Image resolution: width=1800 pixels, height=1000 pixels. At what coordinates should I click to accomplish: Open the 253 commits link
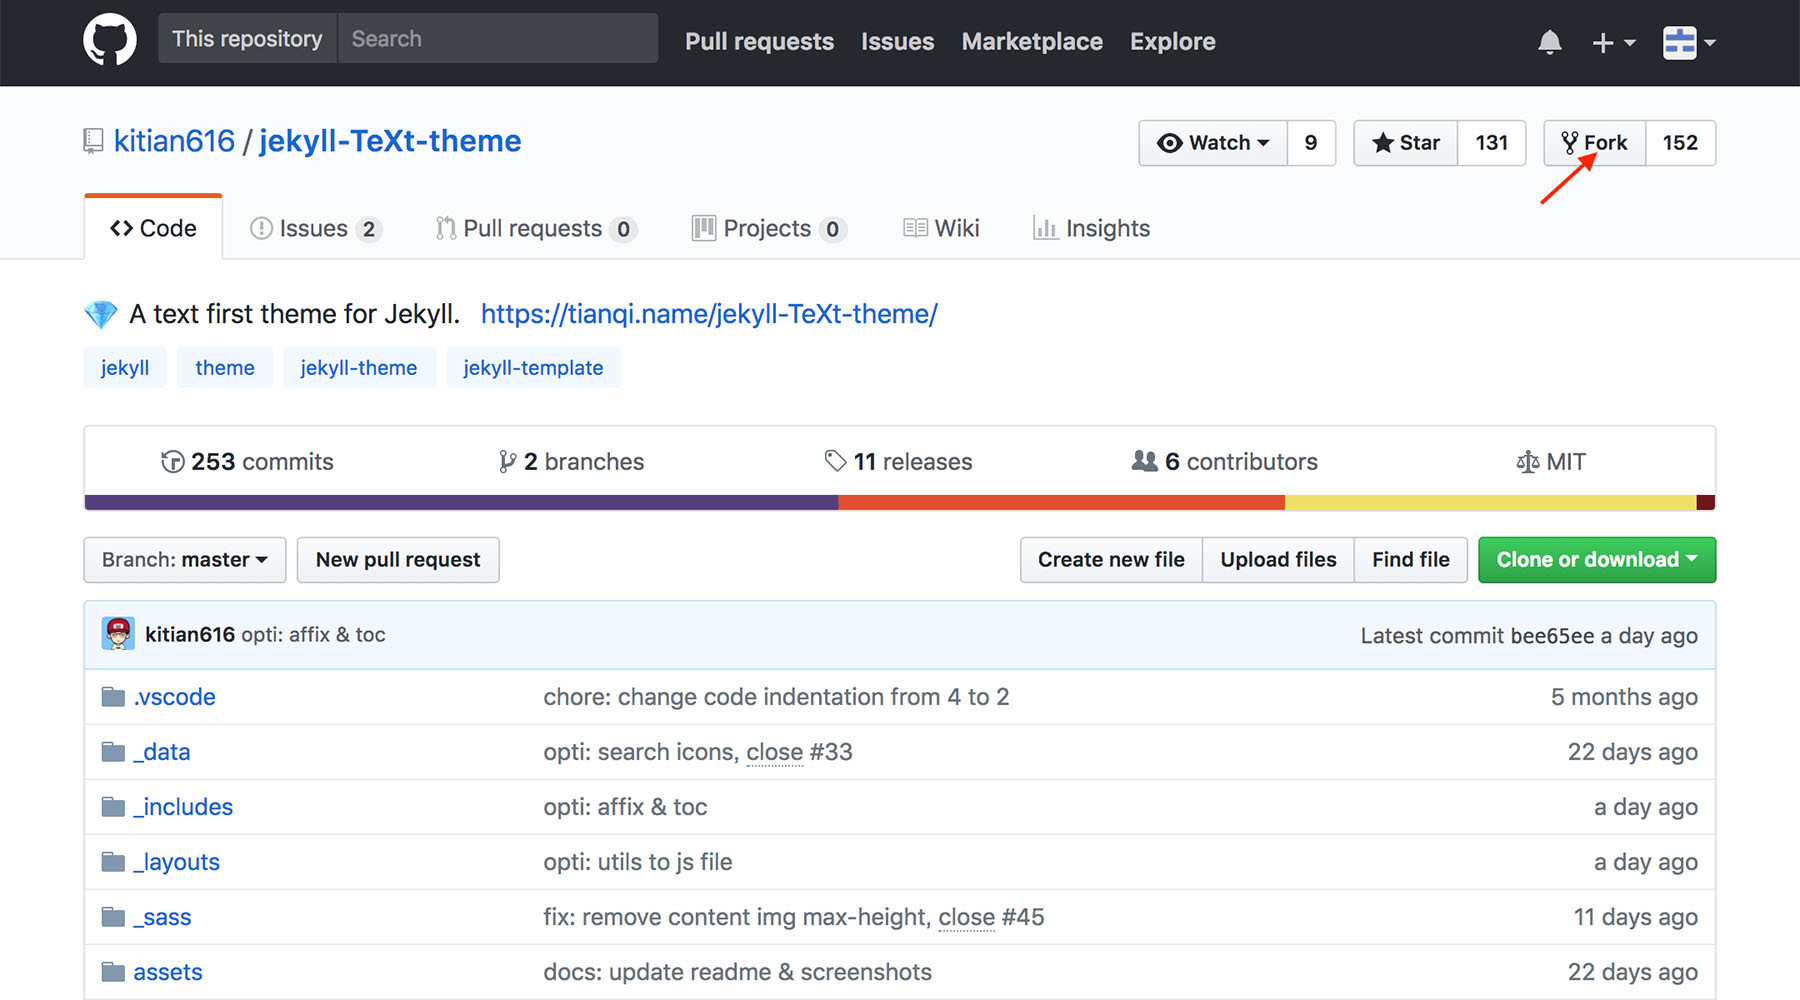click(247, 461)
